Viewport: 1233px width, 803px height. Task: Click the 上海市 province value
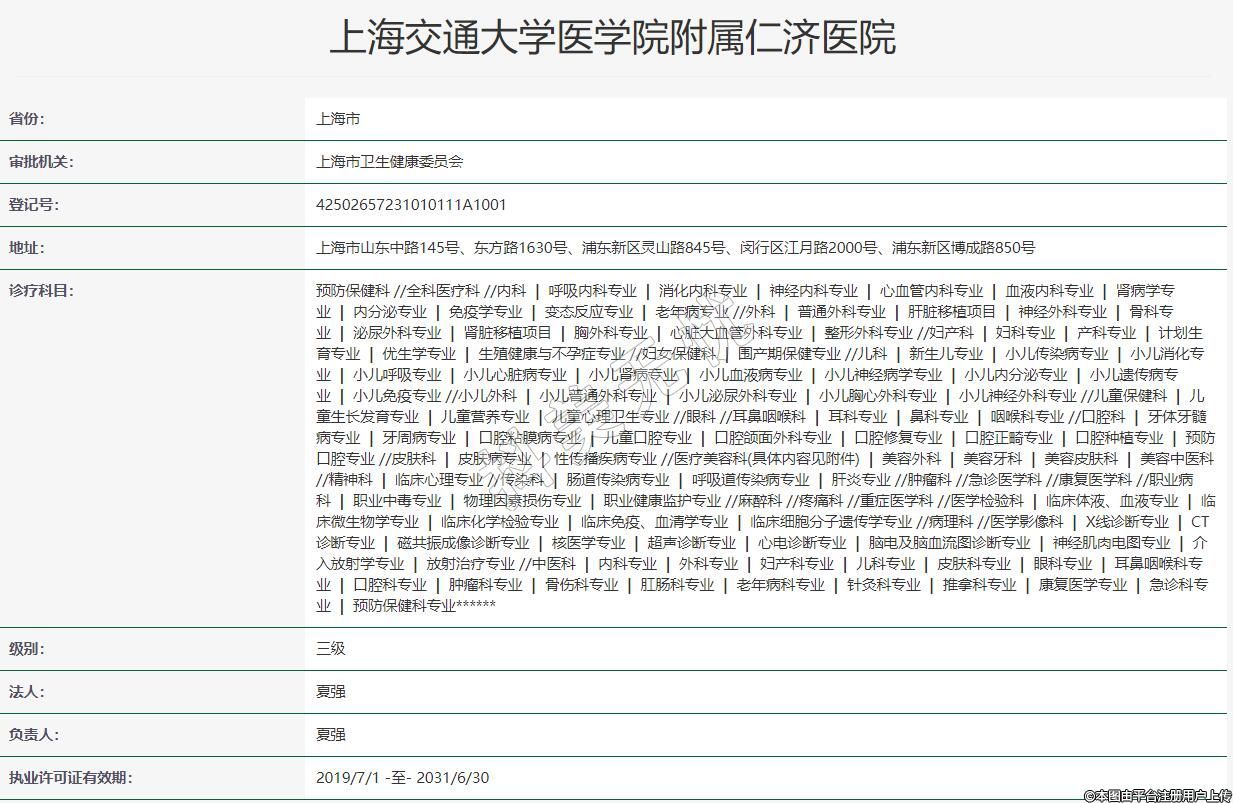pos(338,119)
